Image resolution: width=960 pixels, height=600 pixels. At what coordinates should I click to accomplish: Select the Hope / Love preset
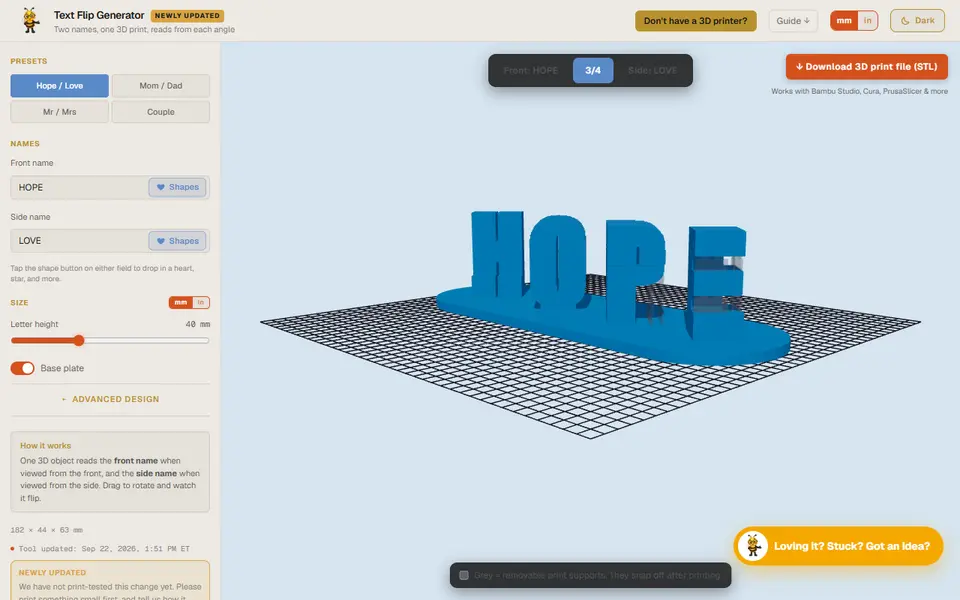[59, 86]
